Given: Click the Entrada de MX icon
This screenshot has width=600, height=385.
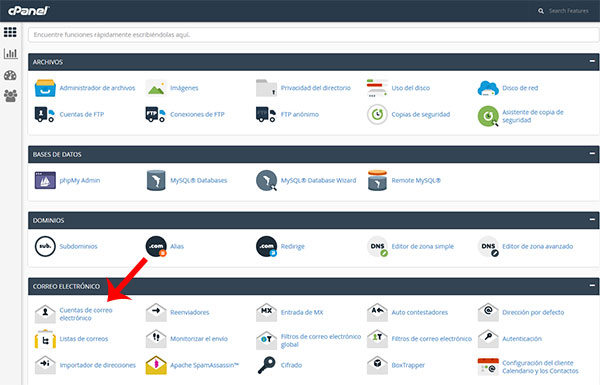Looking at the screenshot, I should click(x=266, y=312).
